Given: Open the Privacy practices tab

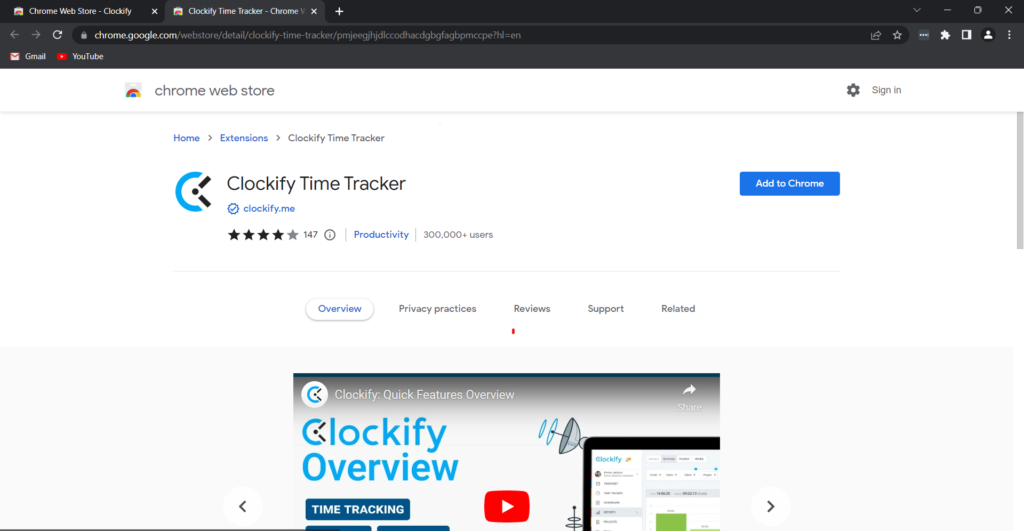Looking at the screenshot, I should pos(438,309).
